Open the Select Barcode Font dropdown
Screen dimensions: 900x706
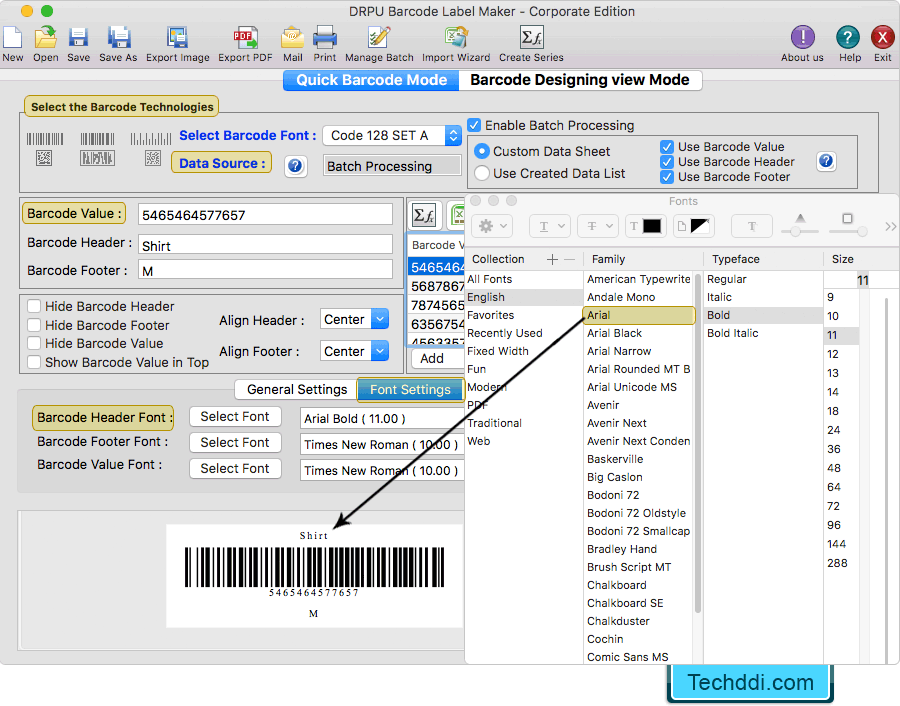coord(392,135)
